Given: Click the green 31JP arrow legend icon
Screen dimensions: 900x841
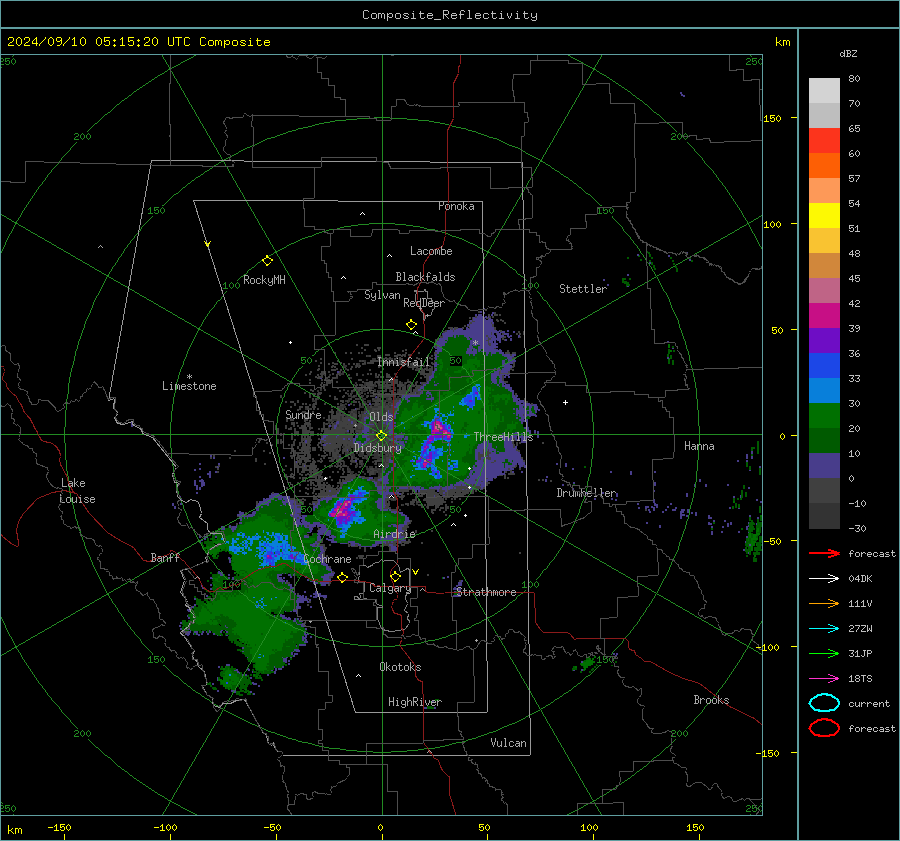Looking at the screenshot, I should pyautogui.click(x=824, y=653).
